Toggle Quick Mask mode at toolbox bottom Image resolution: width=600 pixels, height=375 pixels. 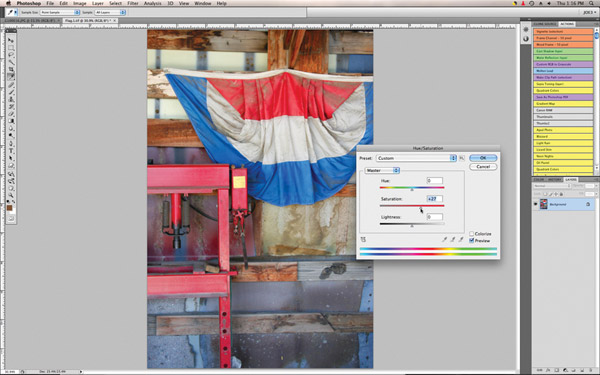[x=11, y=218]
